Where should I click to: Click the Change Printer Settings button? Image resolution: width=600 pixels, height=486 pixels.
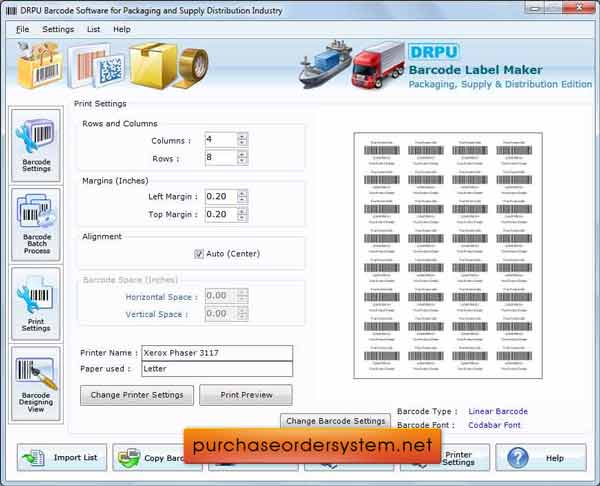coord(137,395)
